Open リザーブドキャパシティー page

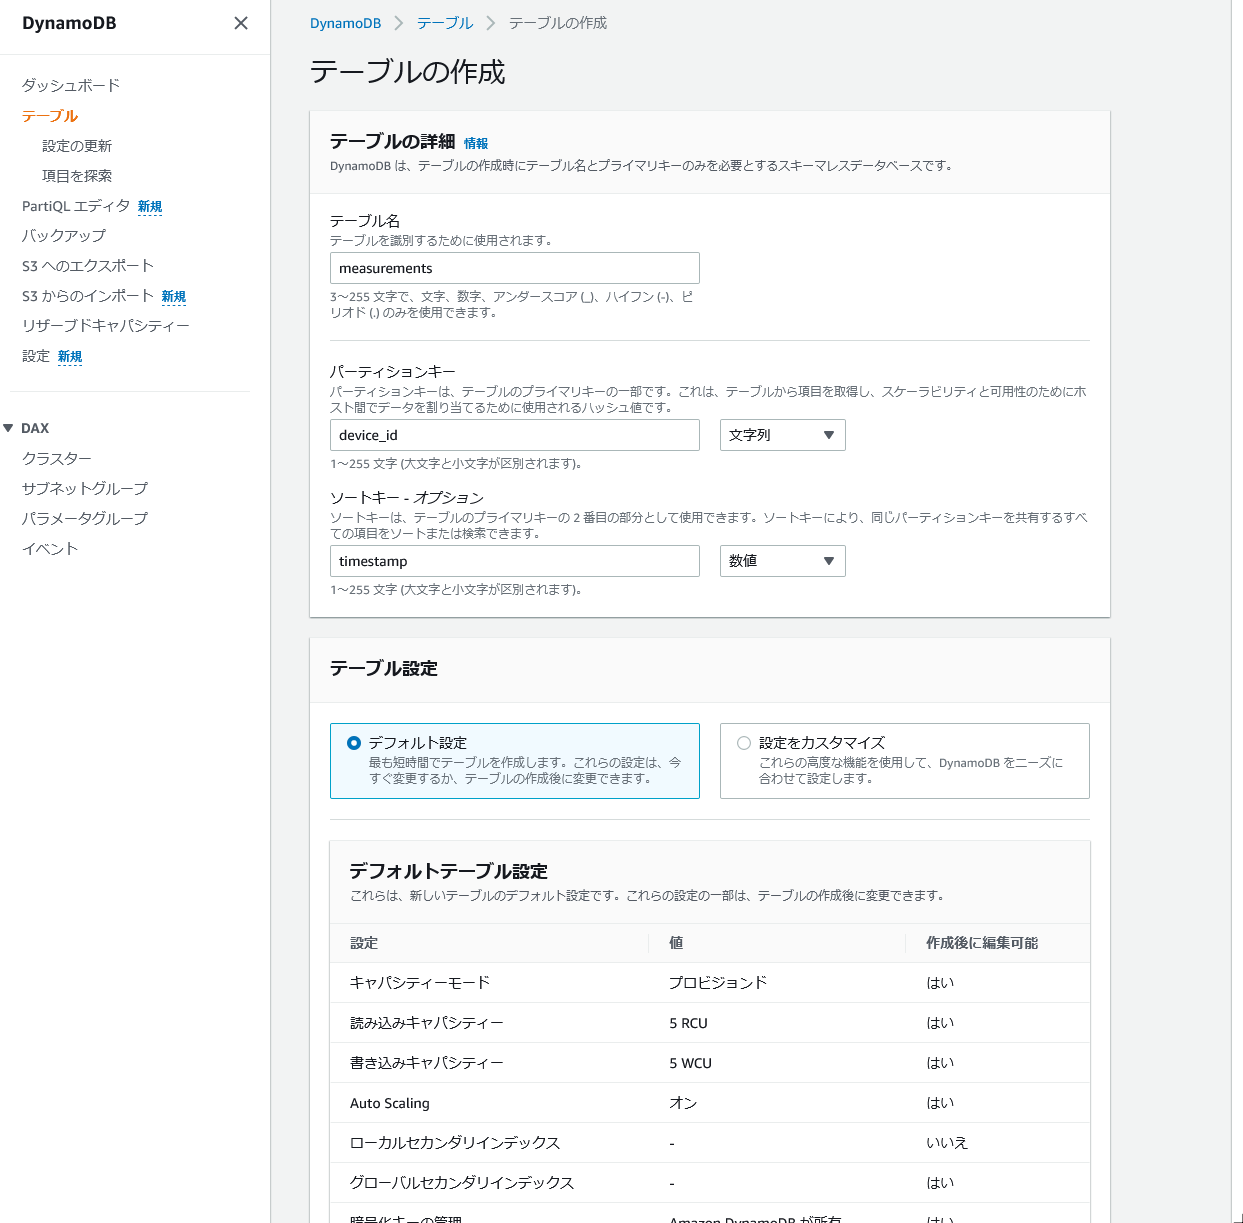pos(106,326)
